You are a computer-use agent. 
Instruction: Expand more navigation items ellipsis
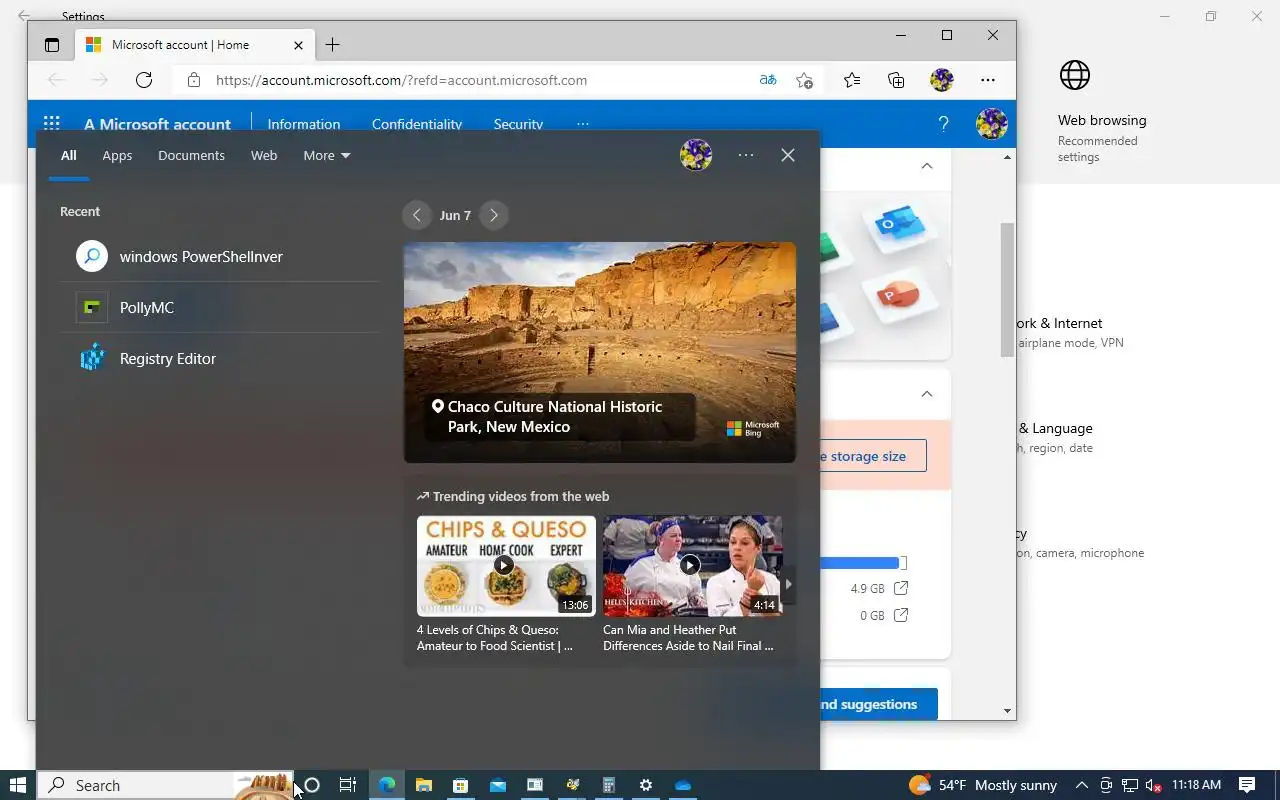point(583,124)
